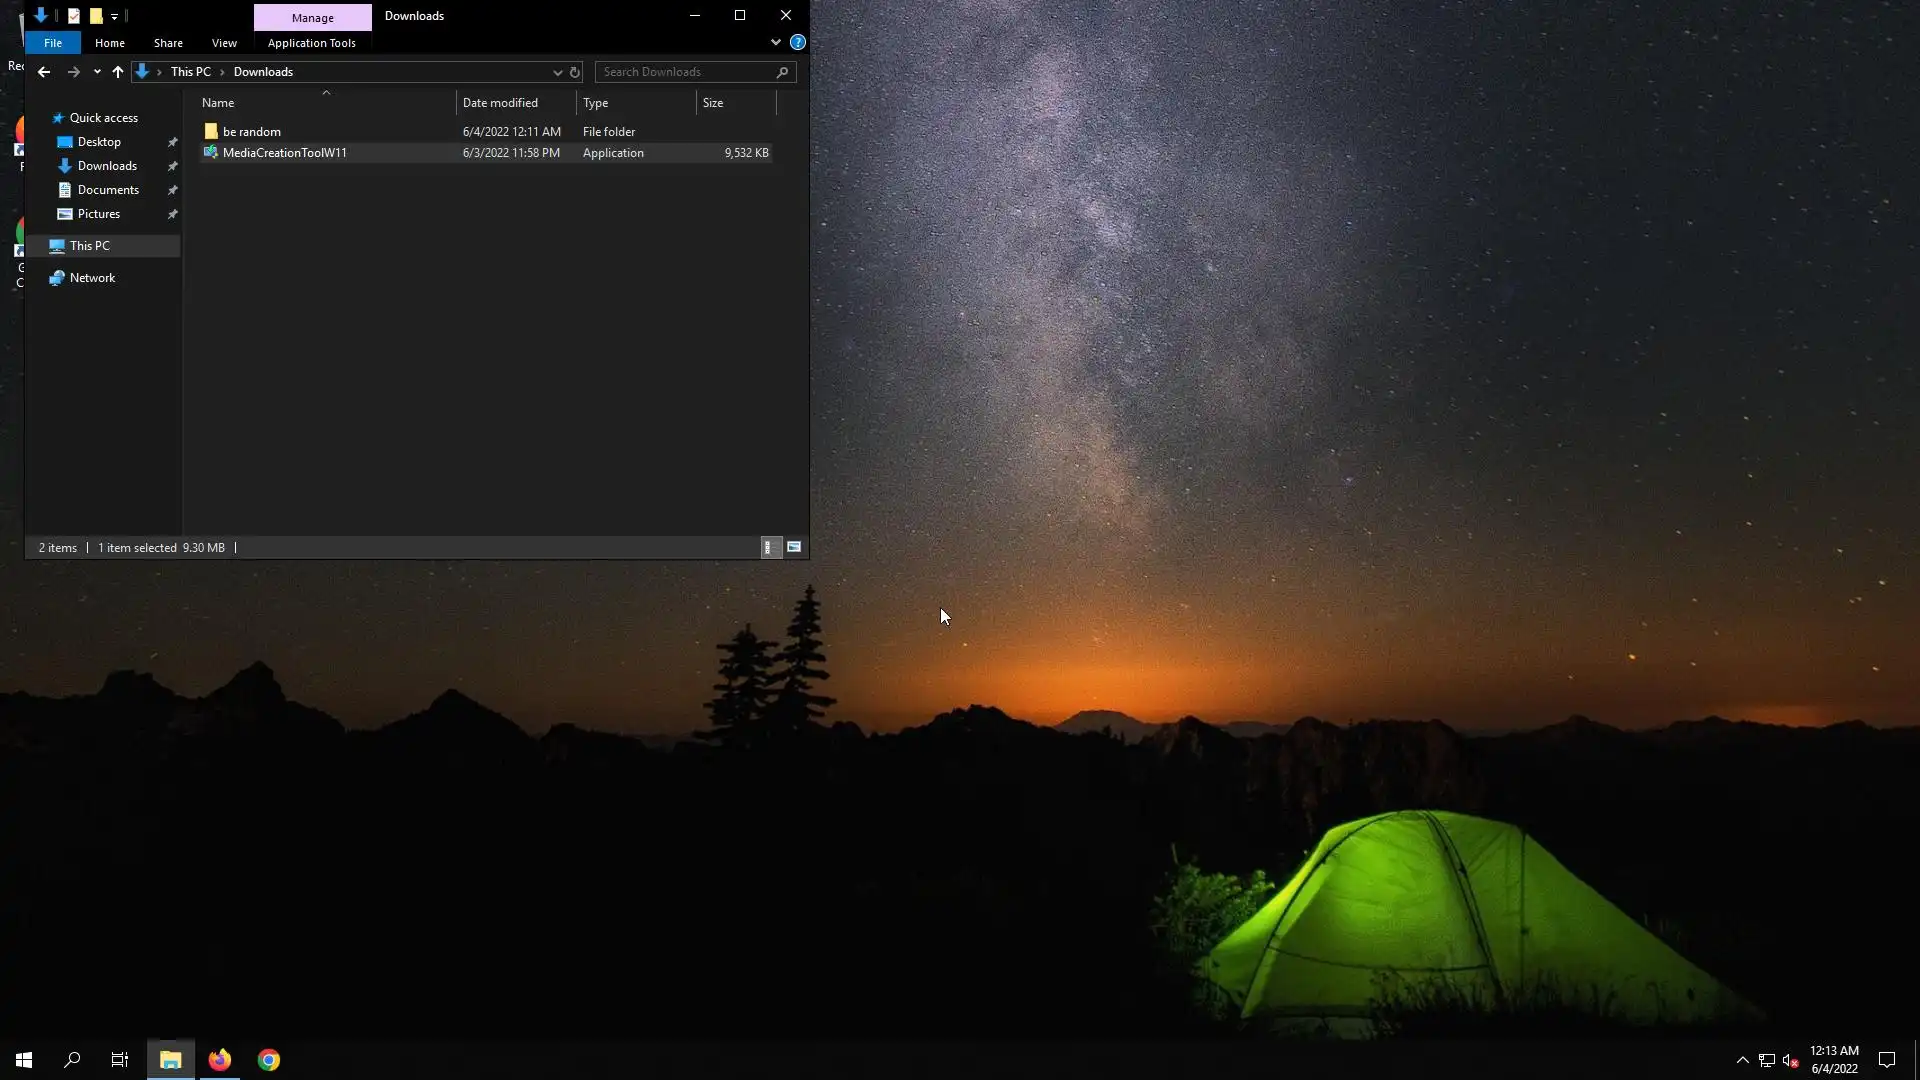The height and width of the screenshot is (1080, 1920).
Task: Expand the ribbon with the chevron
Action: [776, 42]
